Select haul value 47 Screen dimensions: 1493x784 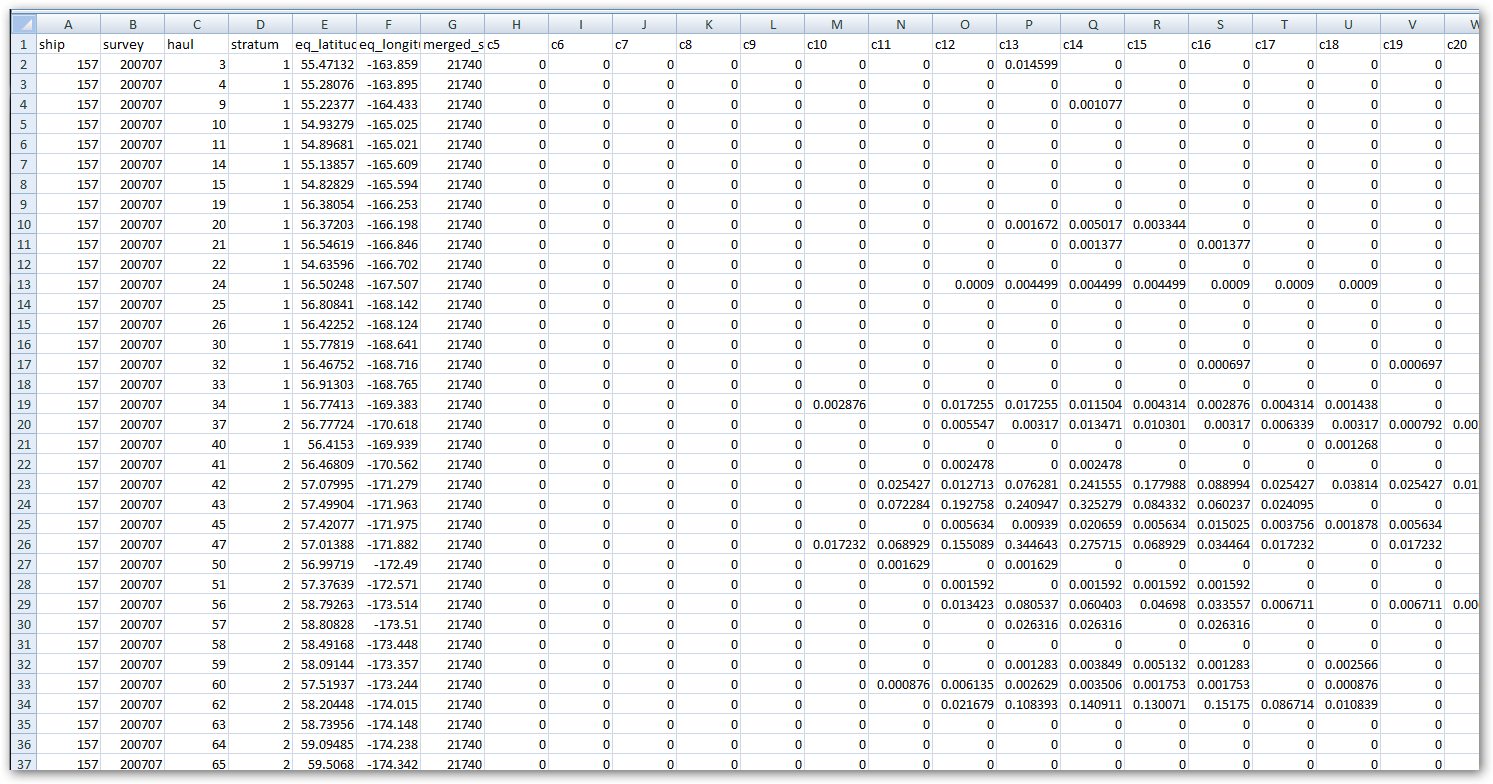coord(196,544)
